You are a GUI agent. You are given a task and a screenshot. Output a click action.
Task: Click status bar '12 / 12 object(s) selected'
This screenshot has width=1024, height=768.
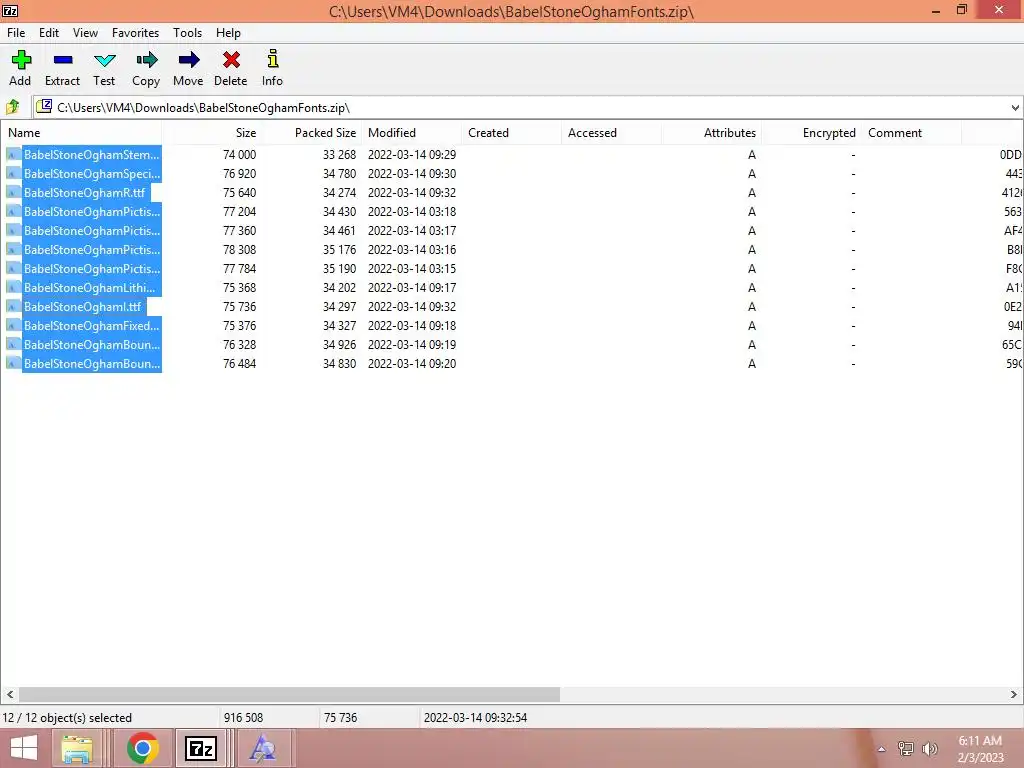[x=67, y=718]
